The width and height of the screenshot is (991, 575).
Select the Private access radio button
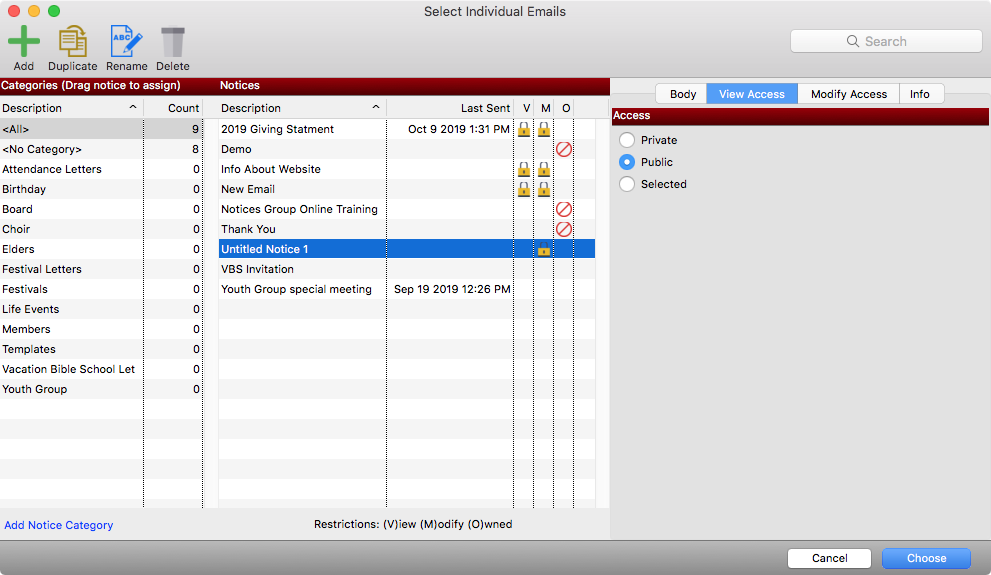(x=627, y=140)
